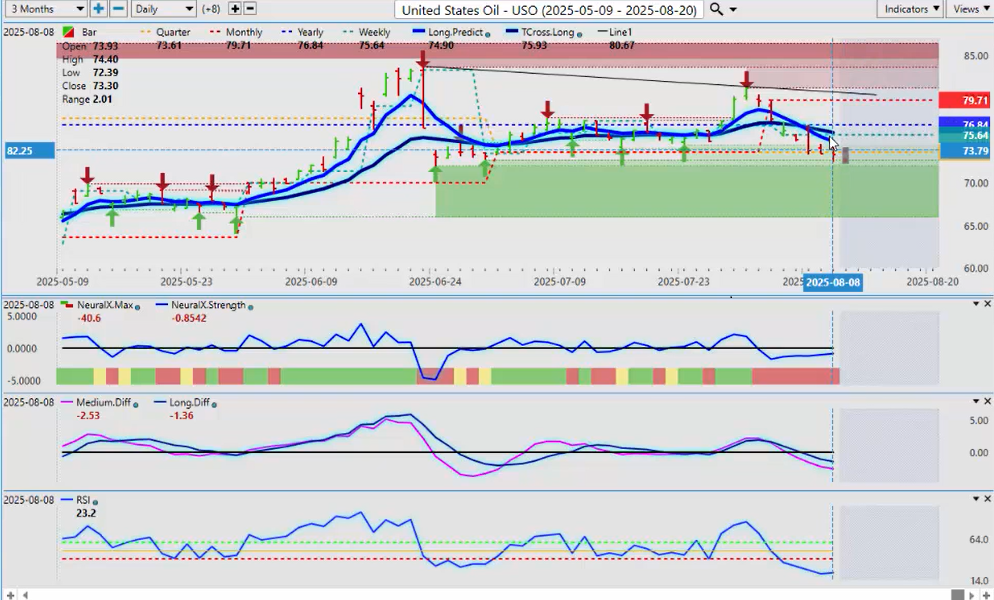Expand the Medium.Diff panel options arrow

tap(975, 401)
